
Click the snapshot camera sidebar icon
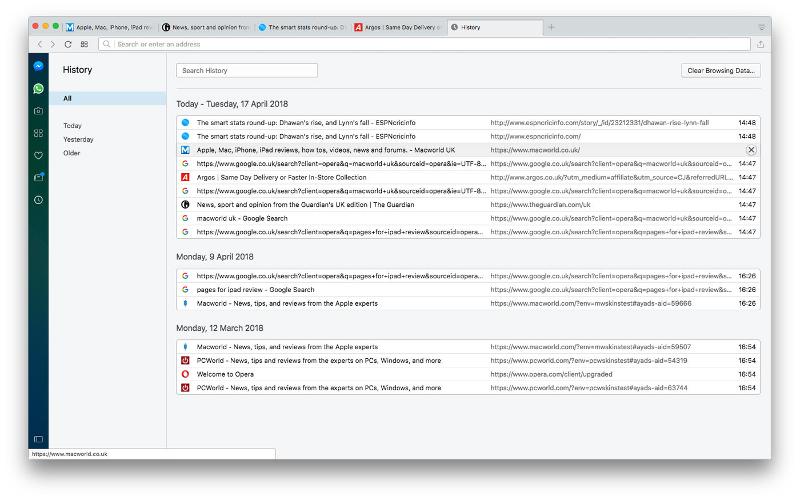coord(38,111)
